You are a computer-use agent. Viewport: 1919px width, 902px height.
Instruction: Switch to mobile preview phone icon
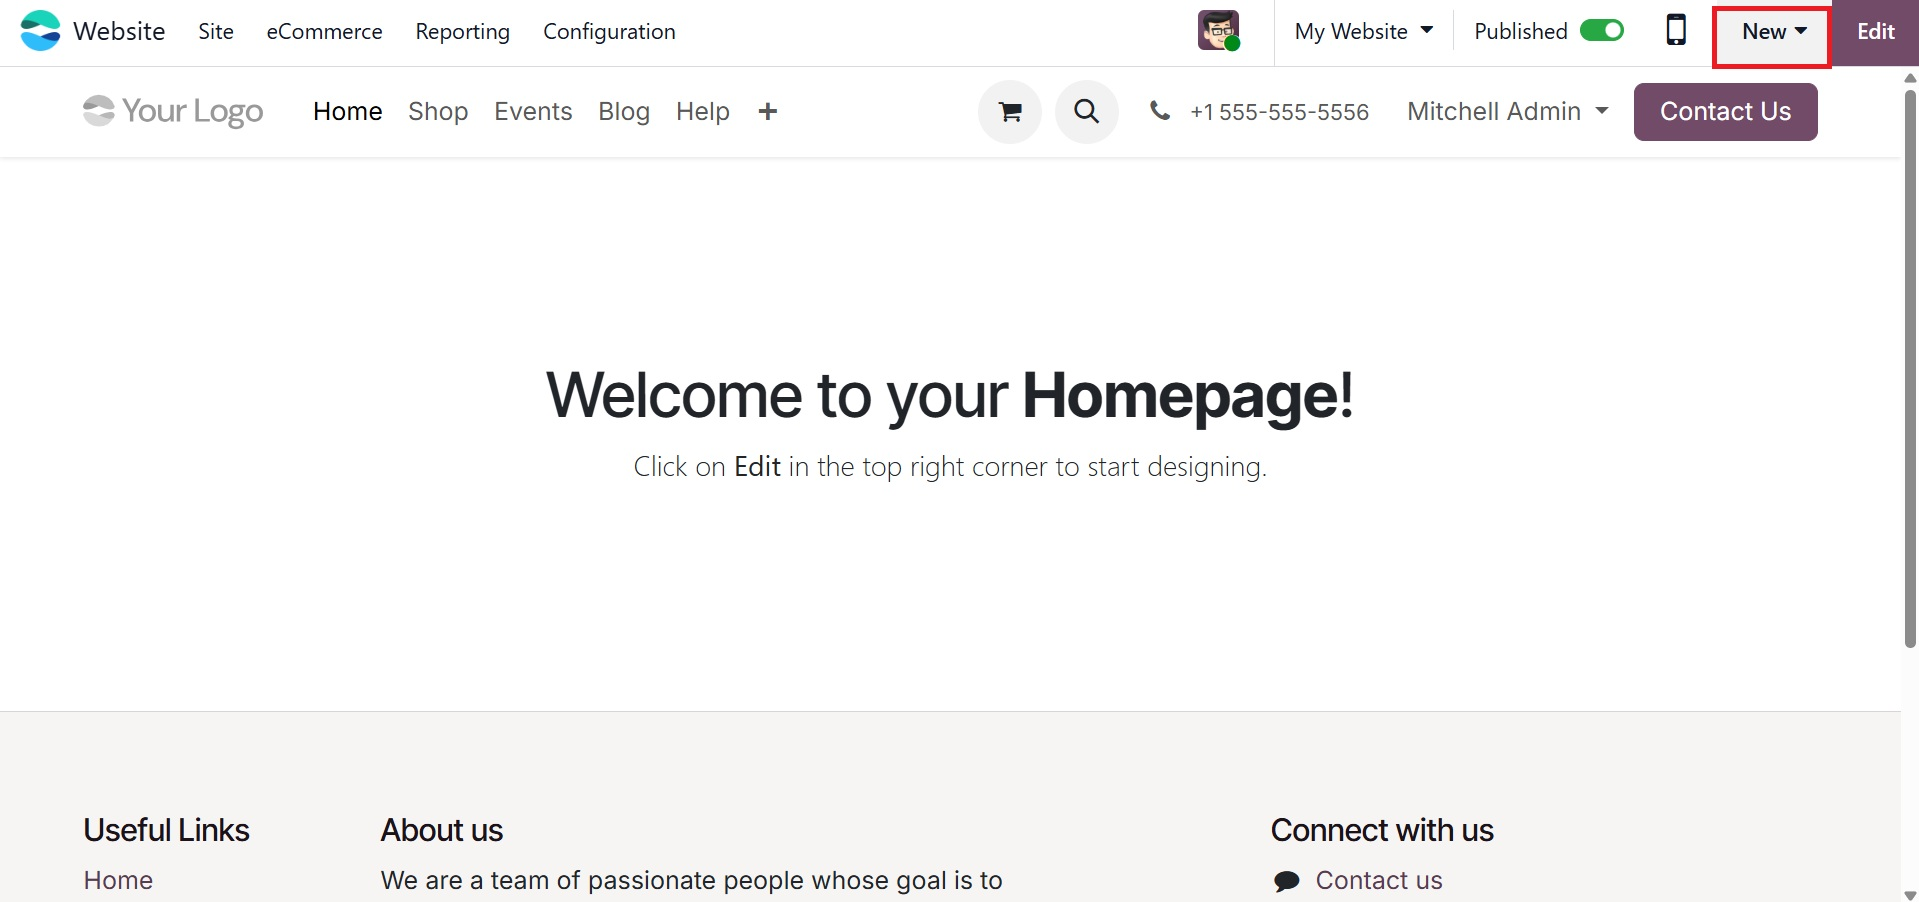(x=1676, y=31)
